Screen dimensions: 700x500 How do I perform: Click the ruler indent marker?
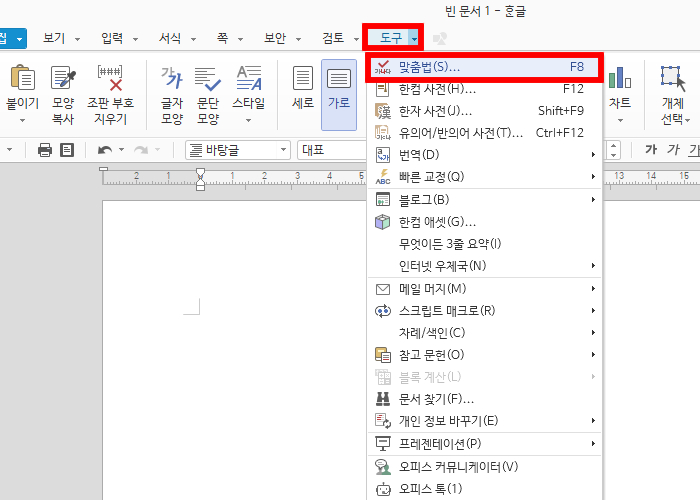coord(200,179)
